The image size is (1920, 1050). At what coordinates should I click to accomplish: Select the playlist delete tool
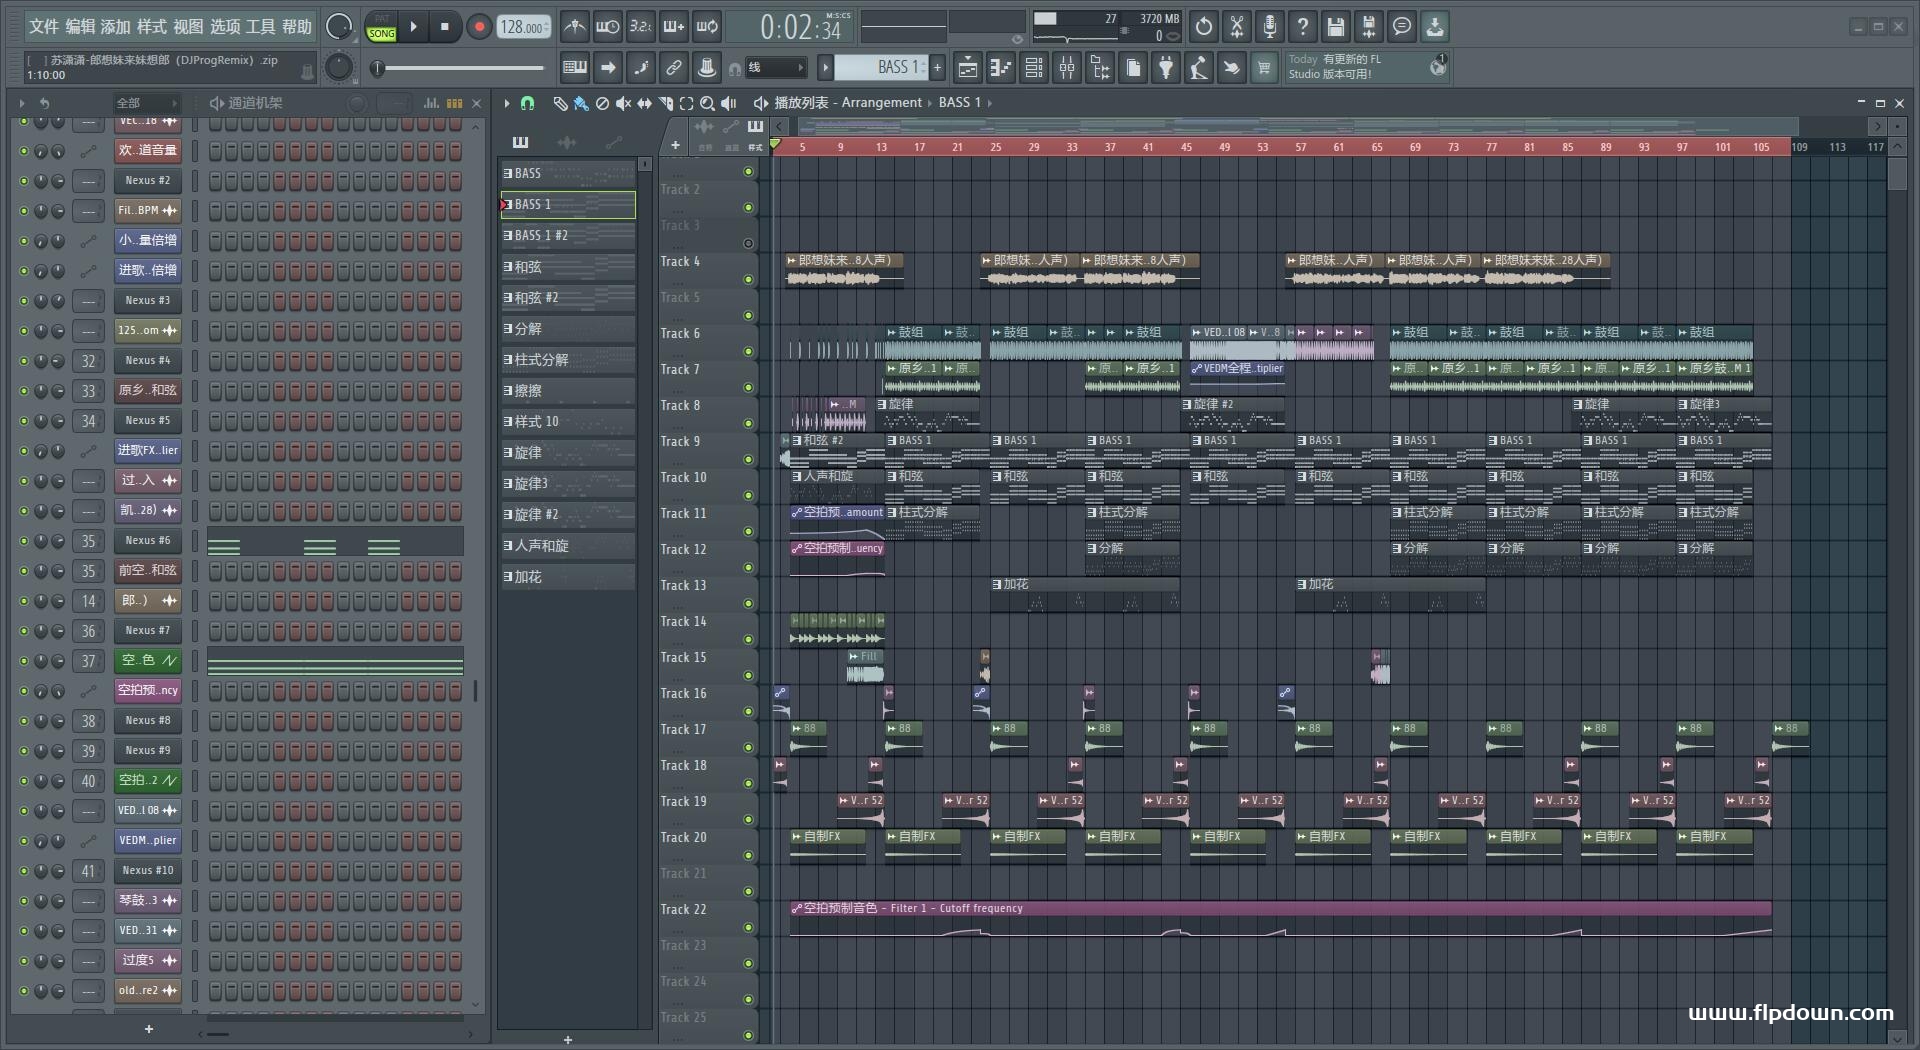tap(602, 103)
